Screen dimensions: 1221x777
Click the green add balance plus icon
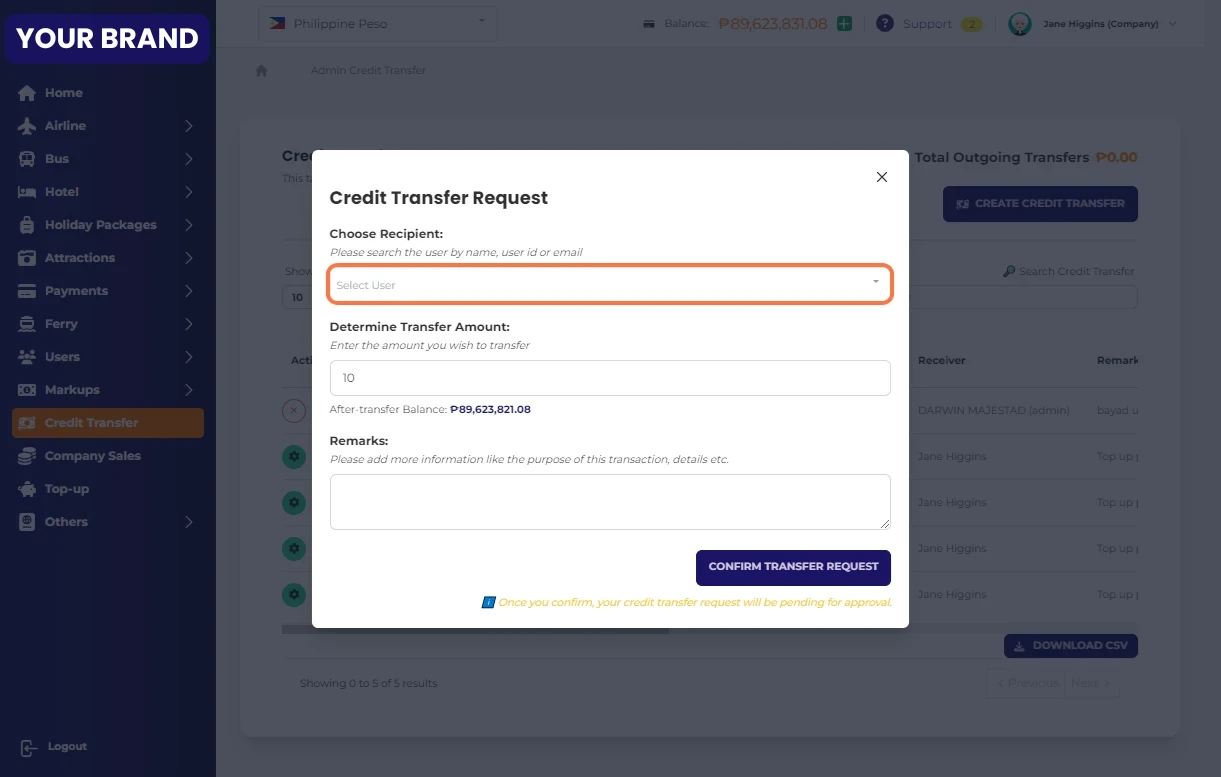pos(844,23)
